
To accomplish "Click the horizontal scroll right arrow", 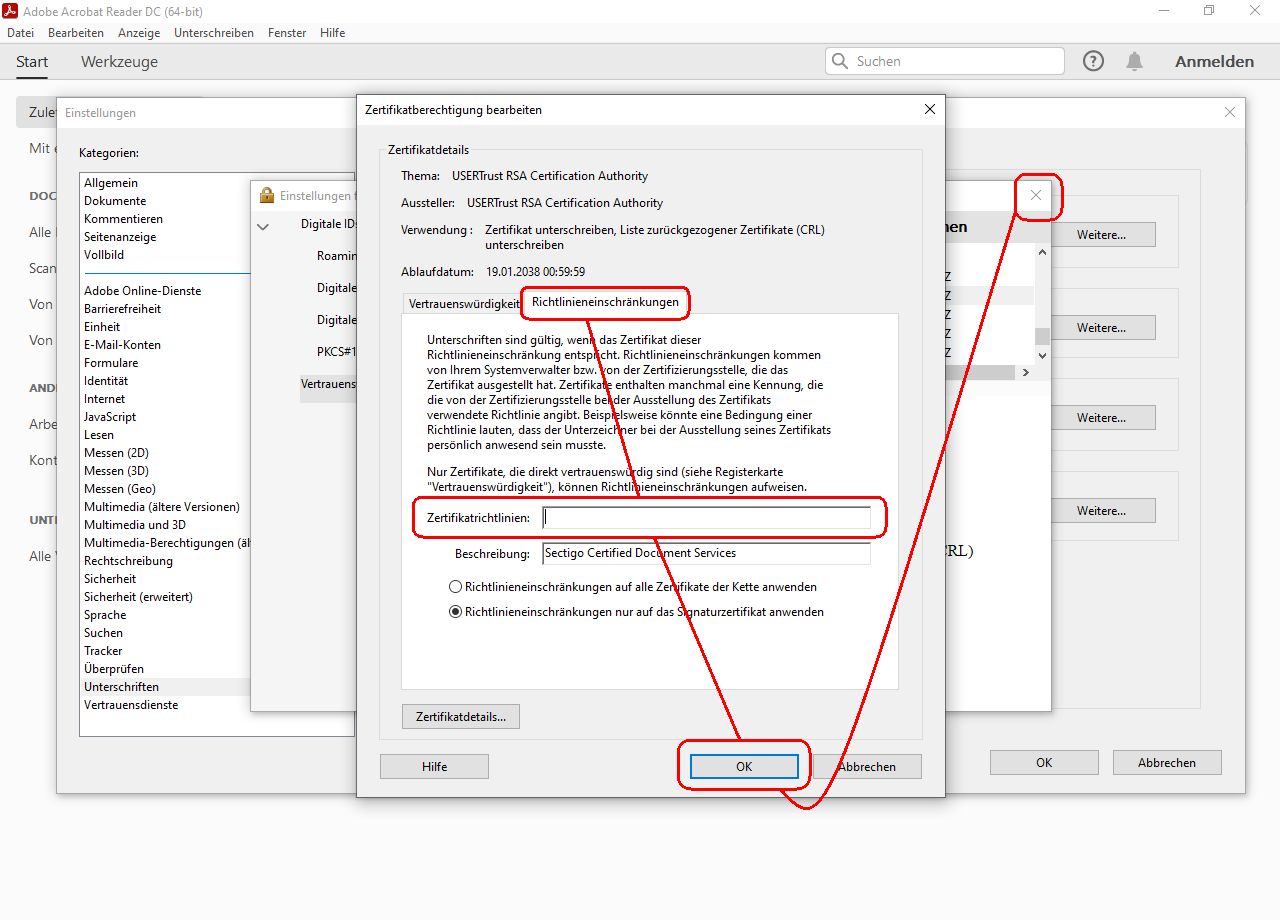I will [x=1025, y=372].
